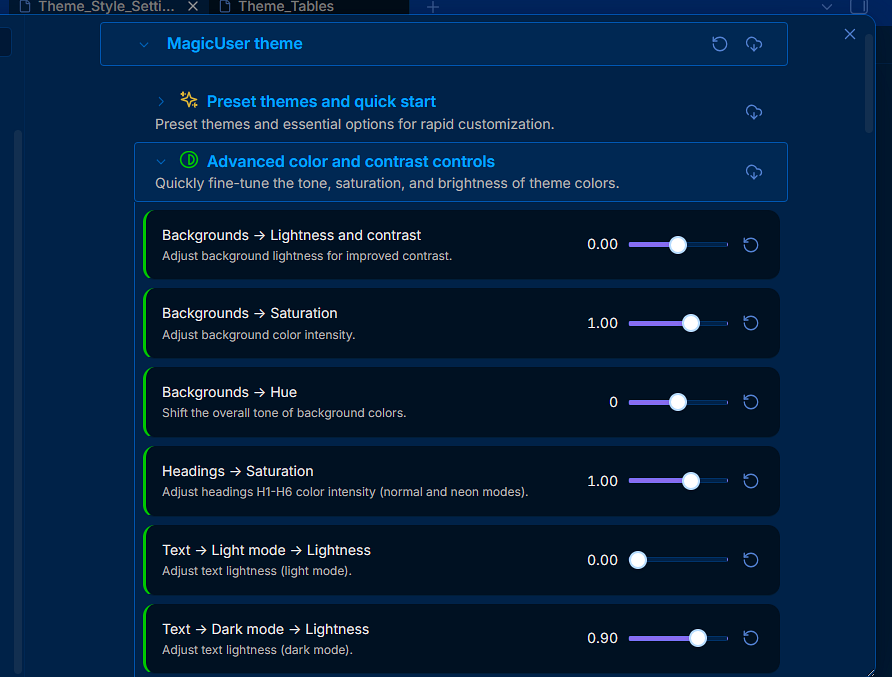The height and width of the screenshot is (677, 892).
Task: Export the Advanced color and contrast controls section
Action: [754, 172]
